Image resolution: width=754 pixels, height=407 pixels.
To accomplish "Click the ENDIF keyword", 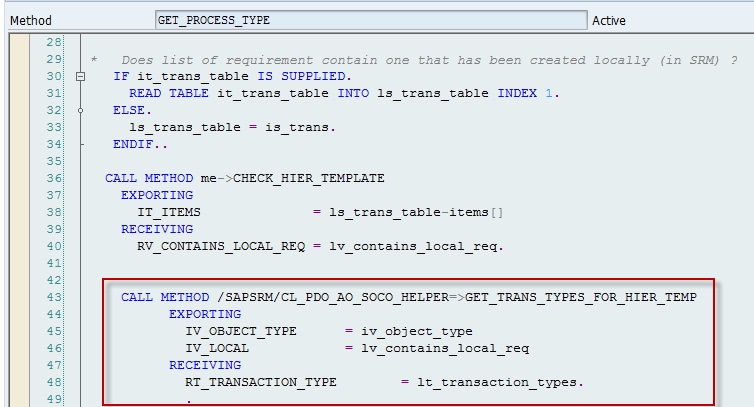I will pos(133,144).
